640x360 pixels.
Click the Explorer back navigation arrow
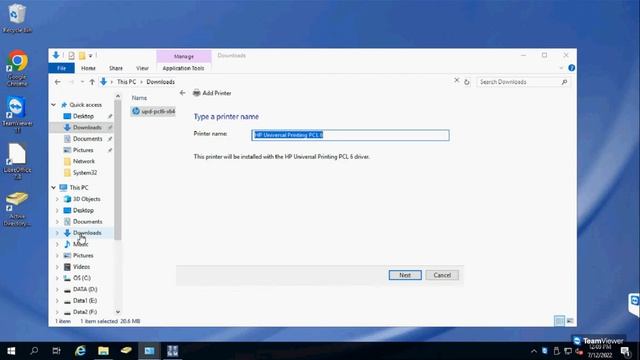pos(58,82)
